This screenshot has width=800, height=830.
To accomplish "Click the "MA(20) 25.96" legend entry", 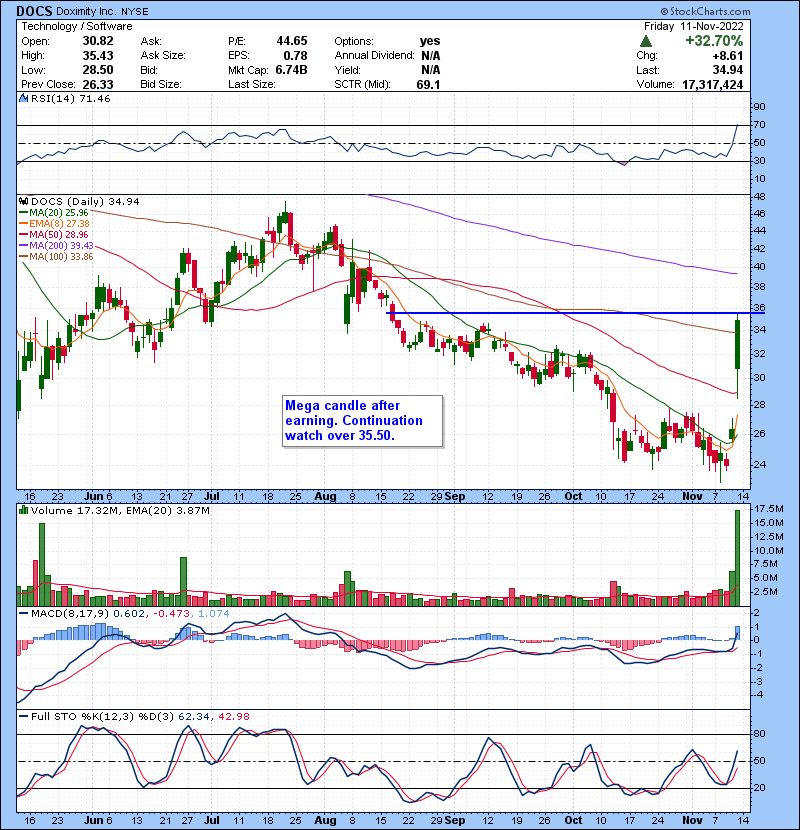I will pyautogui.click(x=59, y=213).
